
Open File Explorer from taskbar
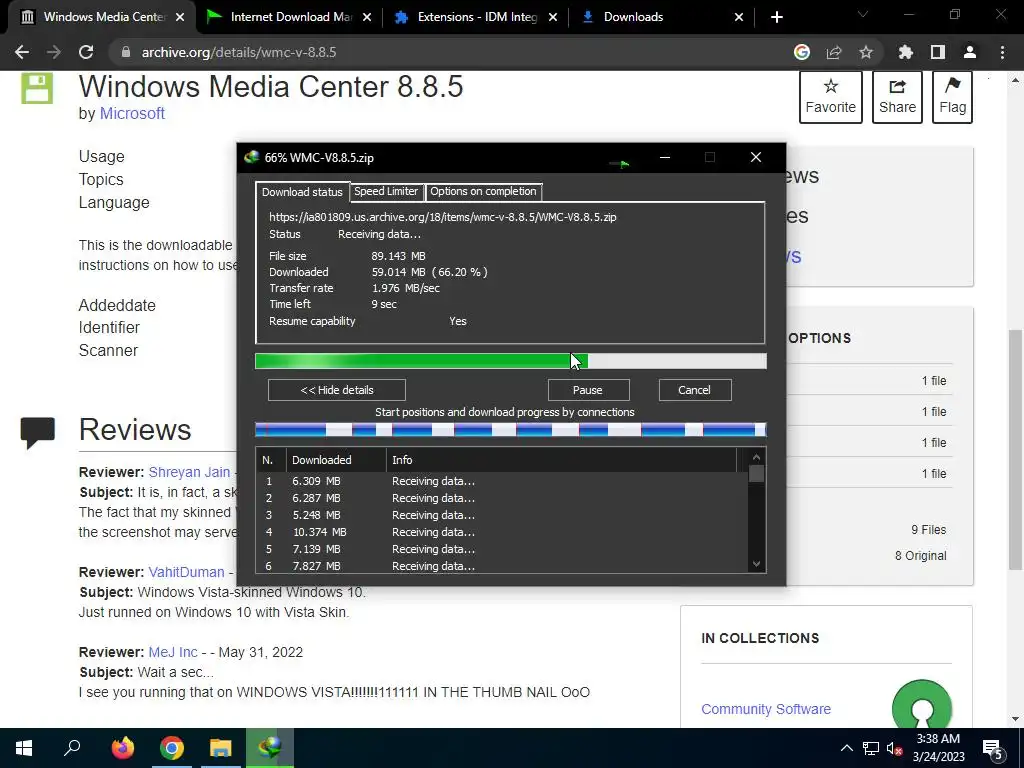[221, 748]
